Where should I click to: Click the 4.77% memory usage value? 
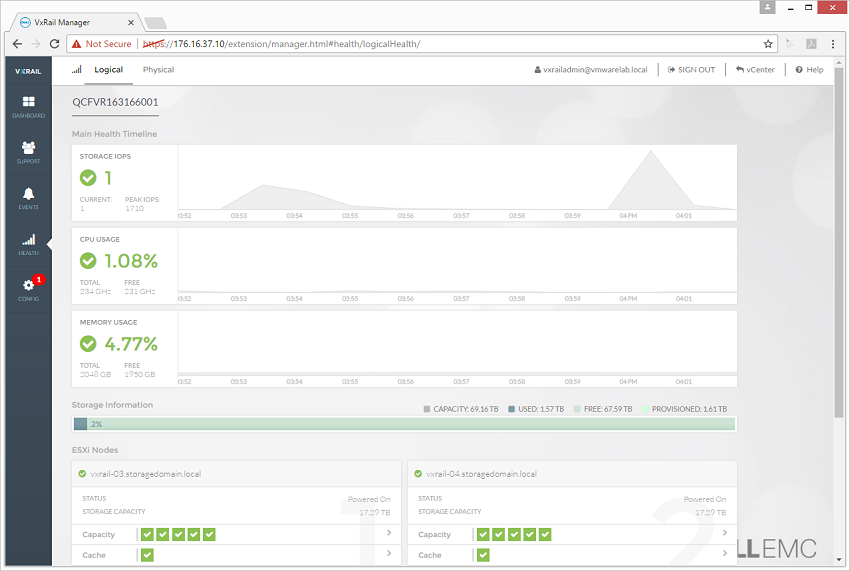(x=131, y=344)
